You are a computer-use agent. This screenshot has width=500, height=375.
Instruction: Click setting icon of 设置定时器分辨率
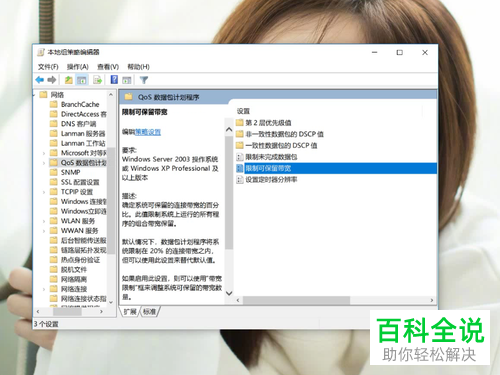point(239,179)
